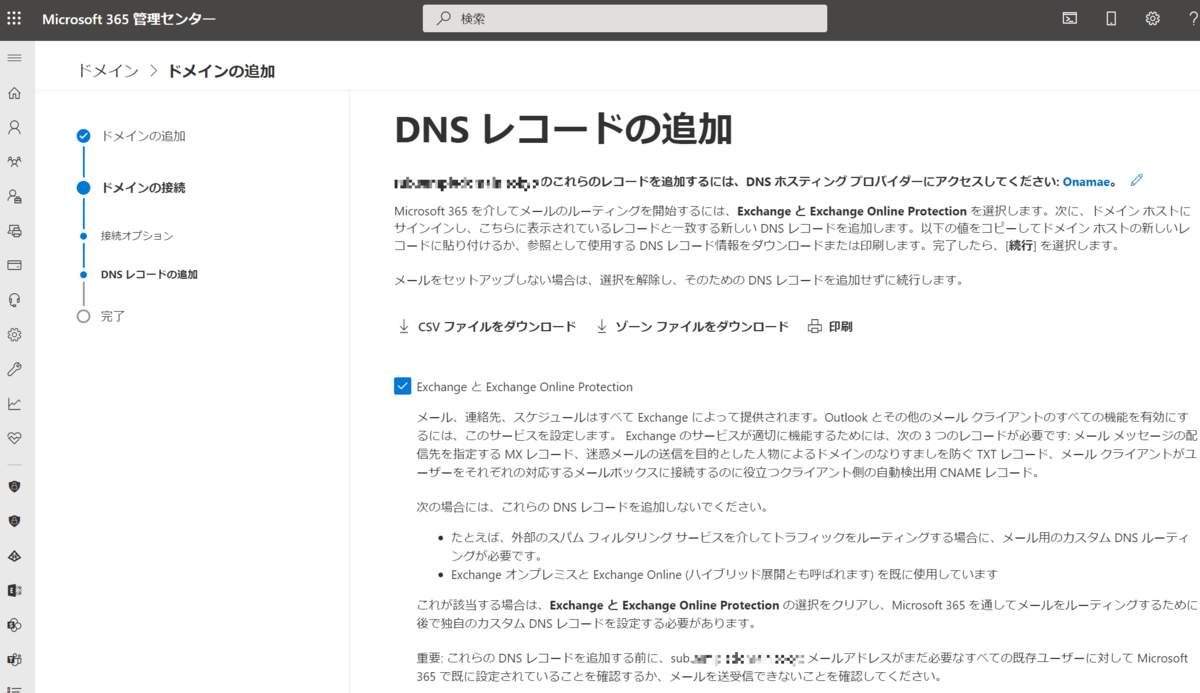Edit the DNS hosting provider with the pencil icon

coord(1136,180)
